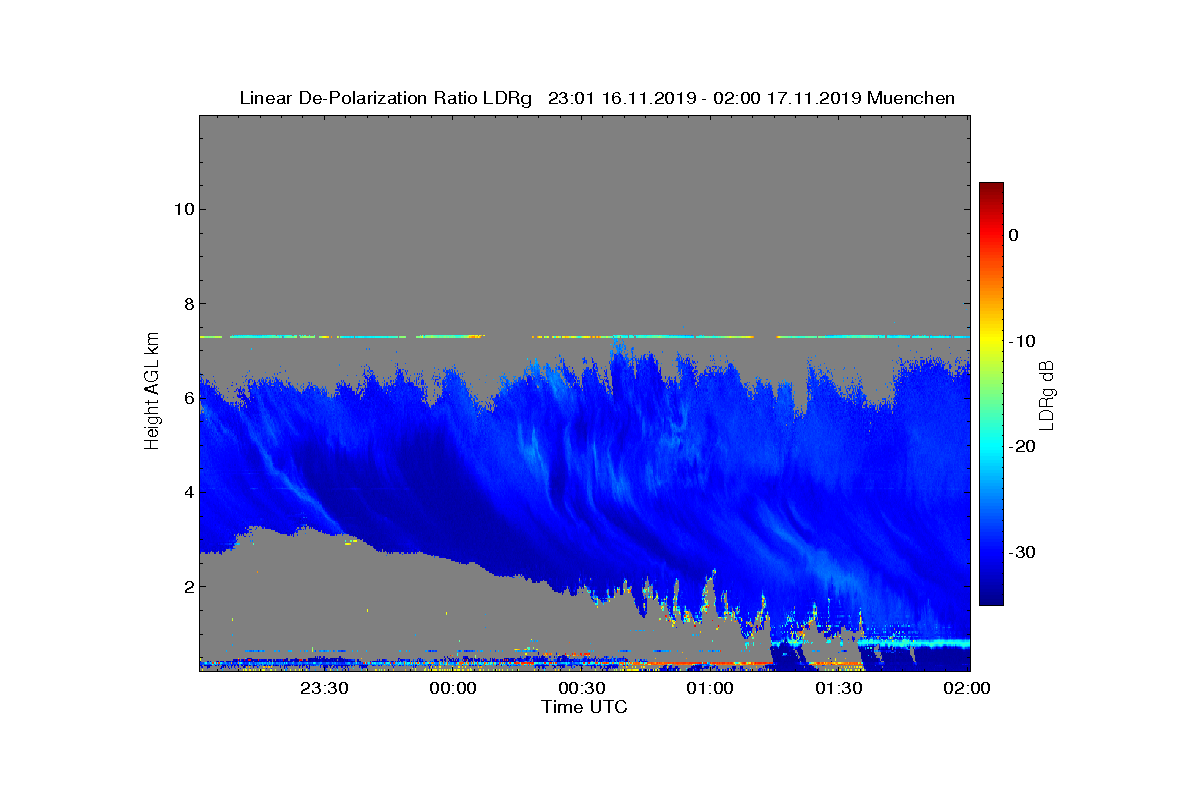Viewport: 1200px width, 800px height.
Task: Click the colorbar value -20
Action: point(1021,447)
